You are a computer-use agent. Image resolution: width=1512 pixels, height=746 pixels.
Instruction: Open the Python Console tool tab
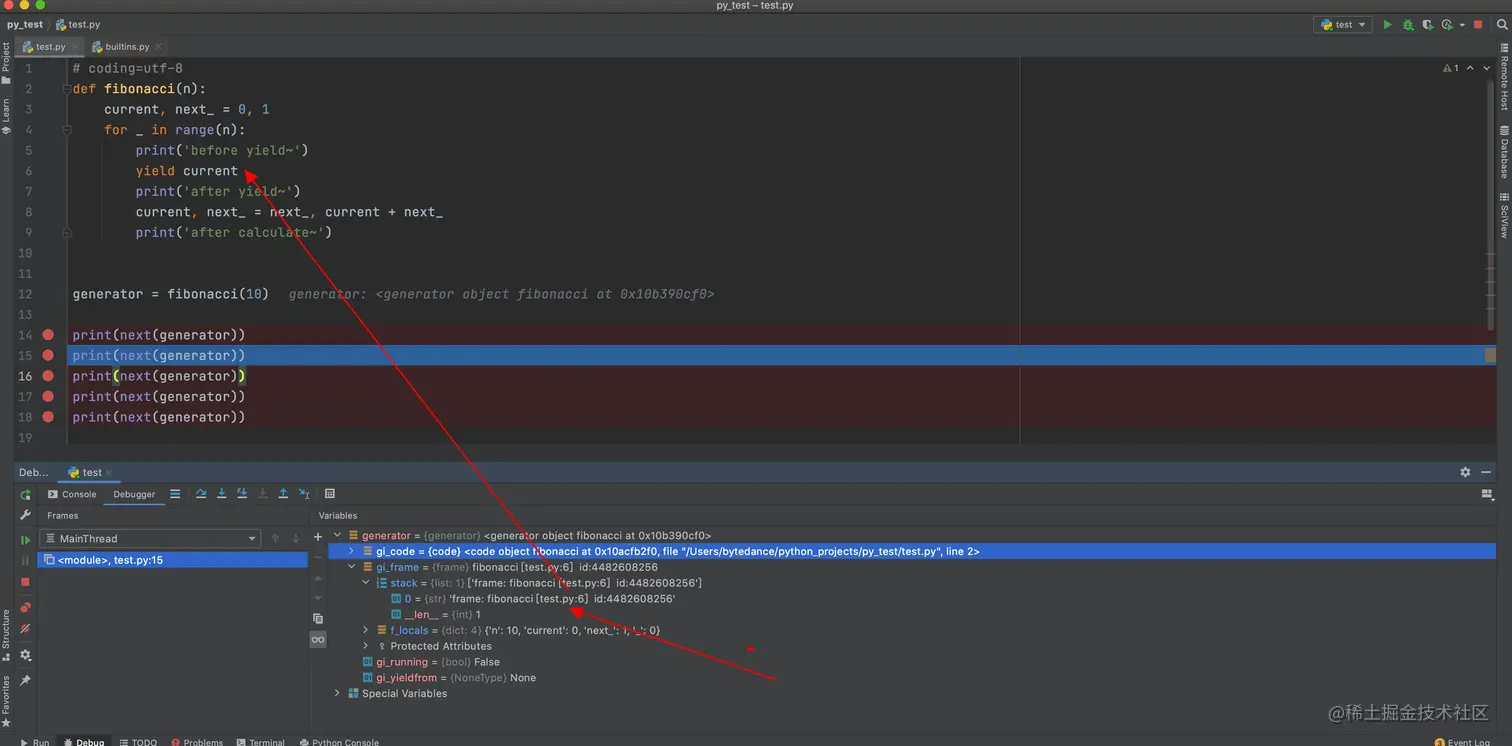click(x=338, y=742)
